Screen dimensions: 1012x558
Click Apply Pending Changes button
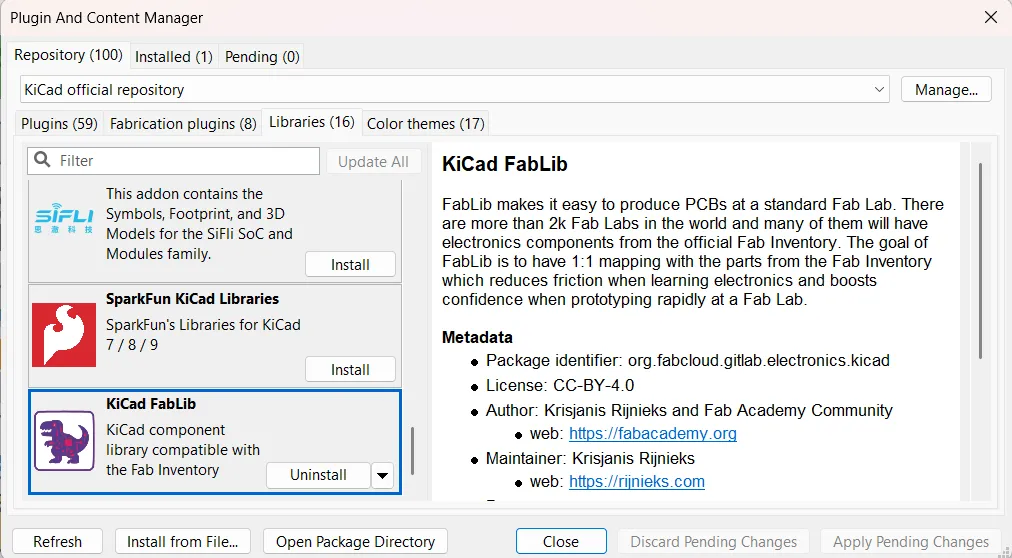pyautogui.click(x=911, y=541)
